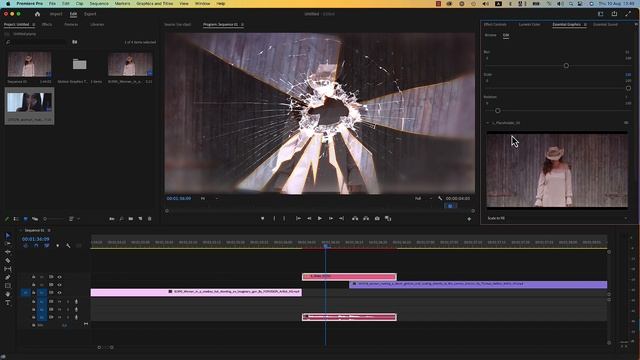Viewport: 640px width, 360px height.
Task: Step back one frame
Action: point(309,218)
